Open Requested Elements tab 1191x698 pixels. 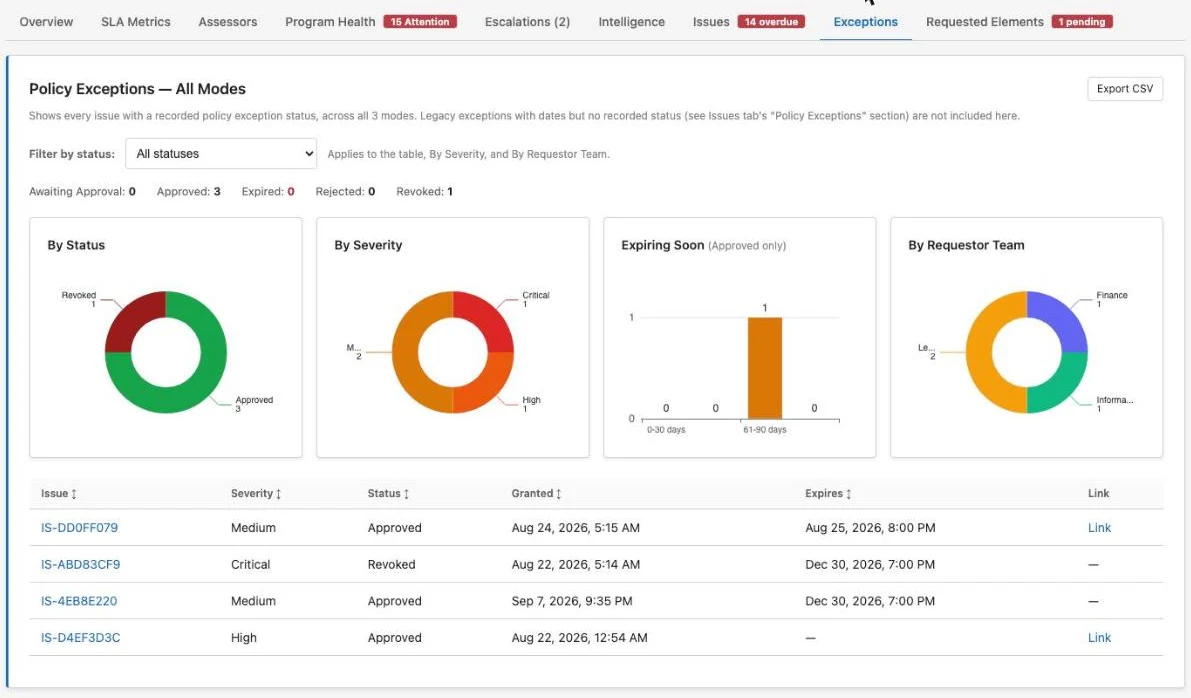pos(984,22)
